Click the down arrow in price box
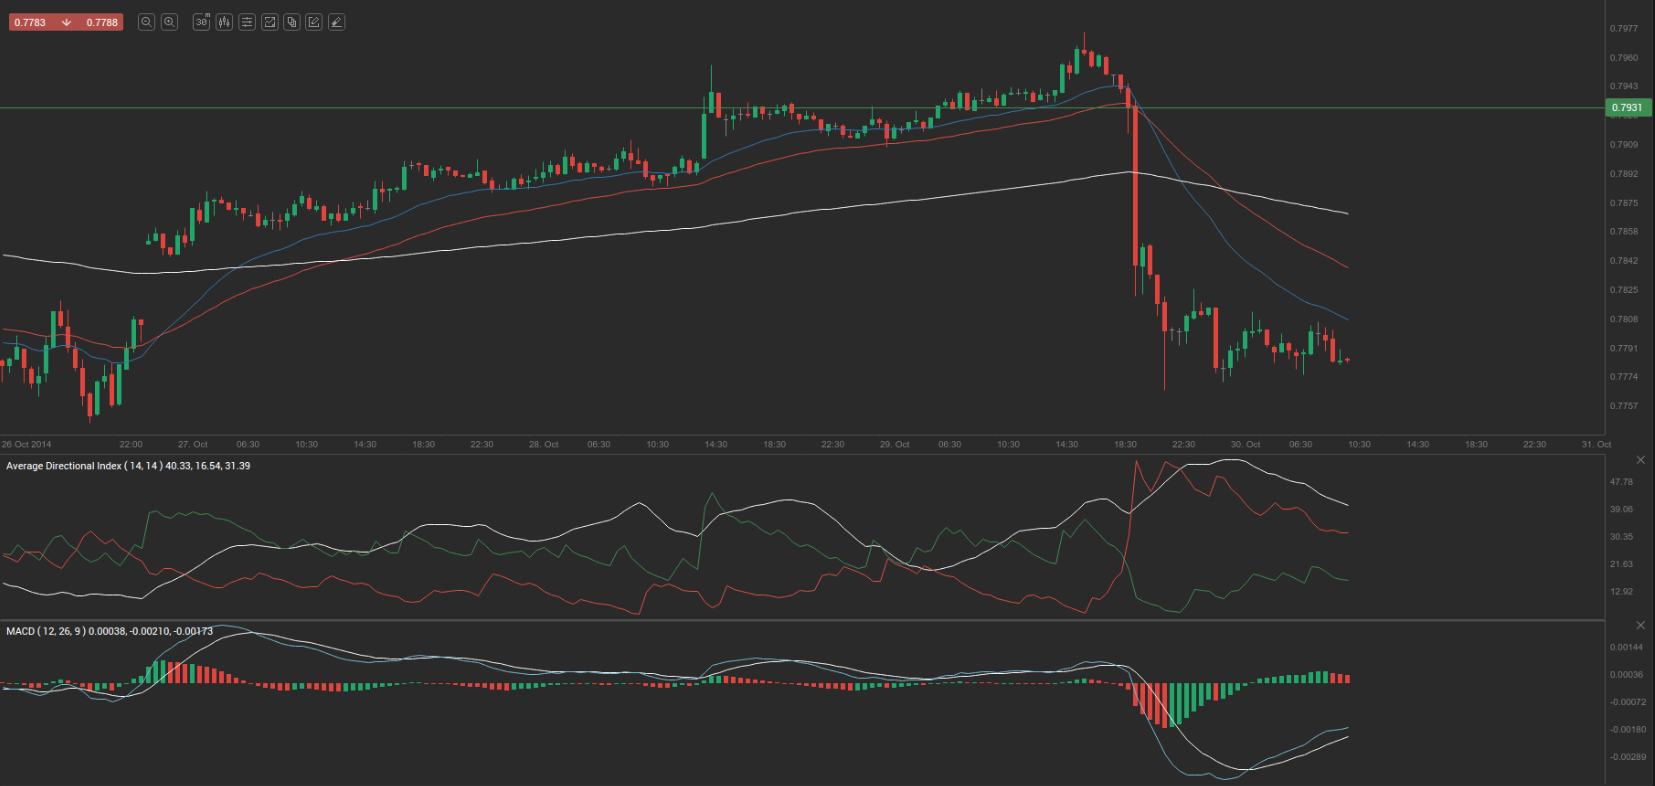This screenshot has height=786, width=1655. pos(66,22)
